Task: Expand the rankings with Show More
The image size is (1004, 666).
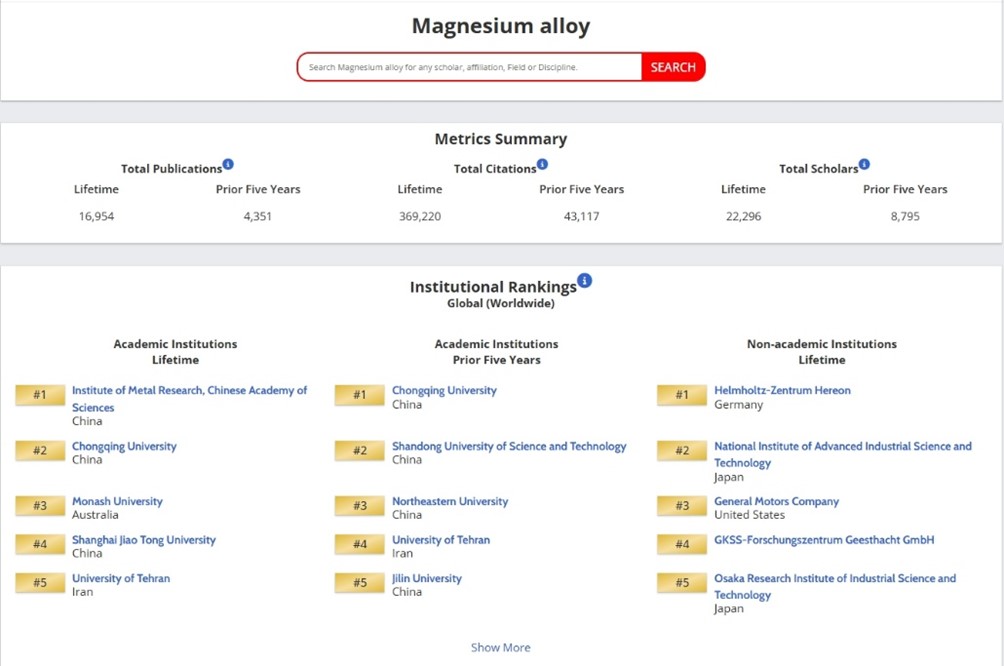Action: click(x=501, y=647)
